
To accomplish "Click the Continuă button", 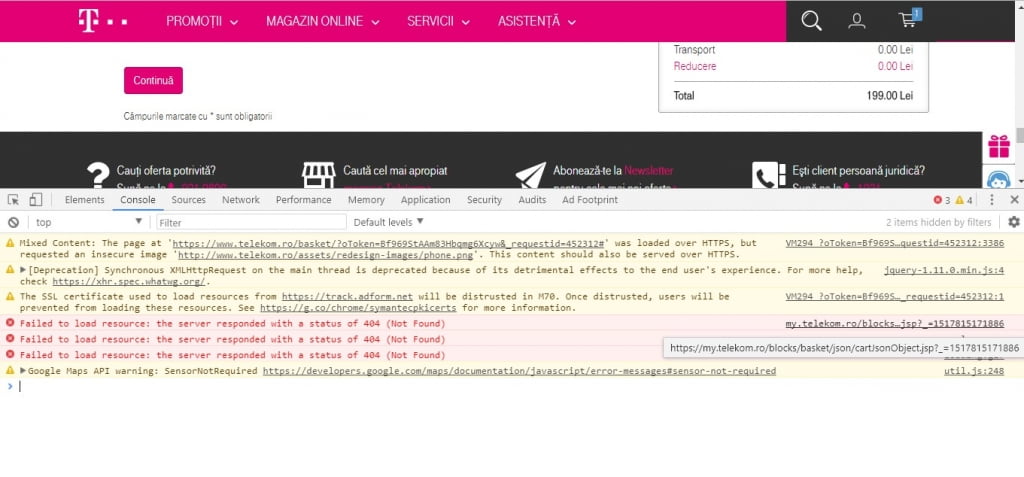I will [x=153, y=80].
